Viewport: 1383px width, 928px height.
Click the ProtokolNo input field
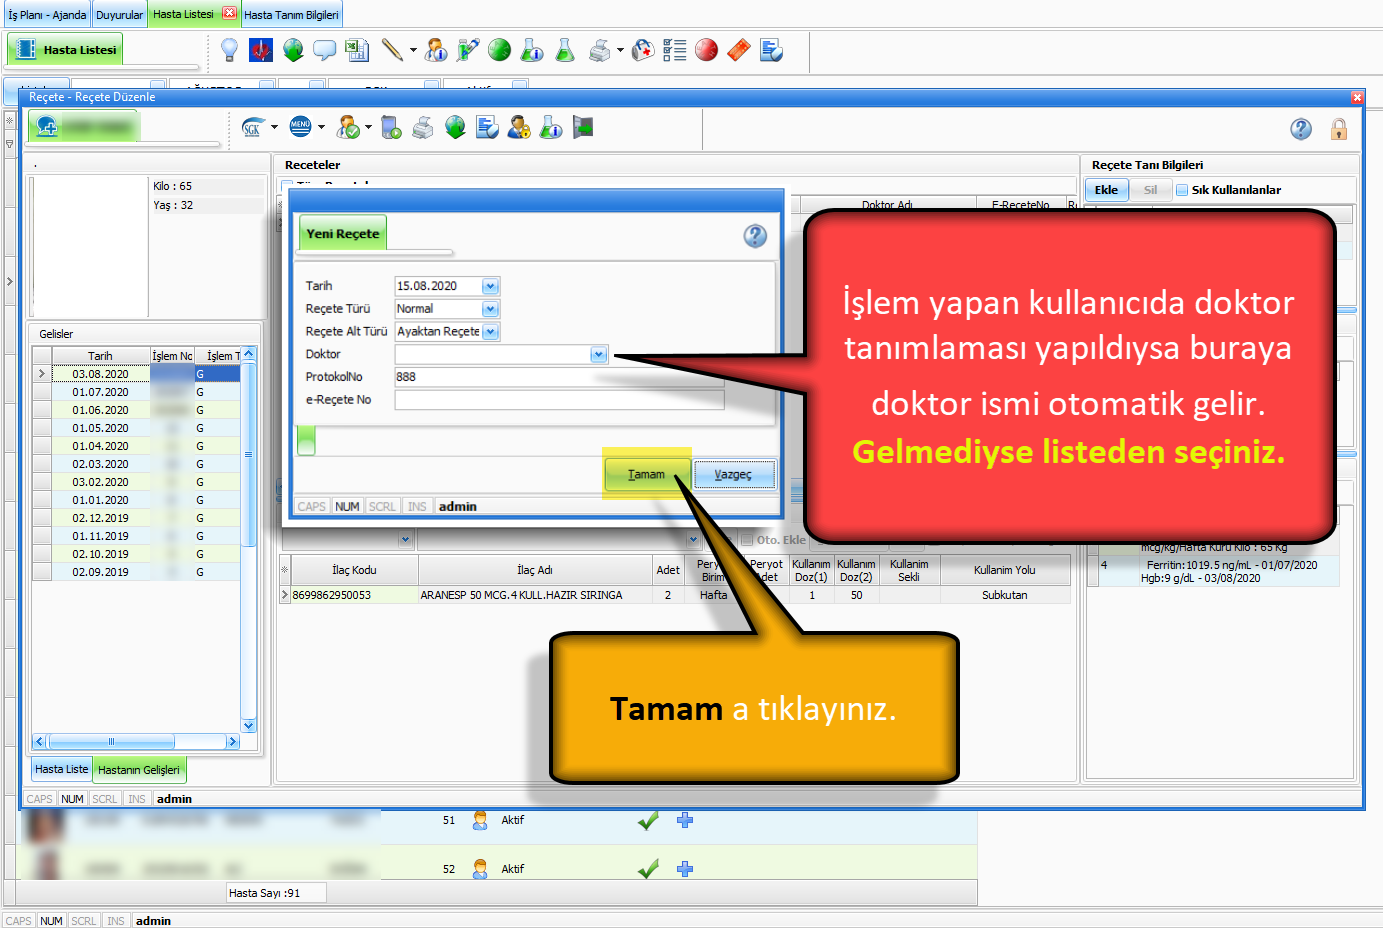[559, 377]
